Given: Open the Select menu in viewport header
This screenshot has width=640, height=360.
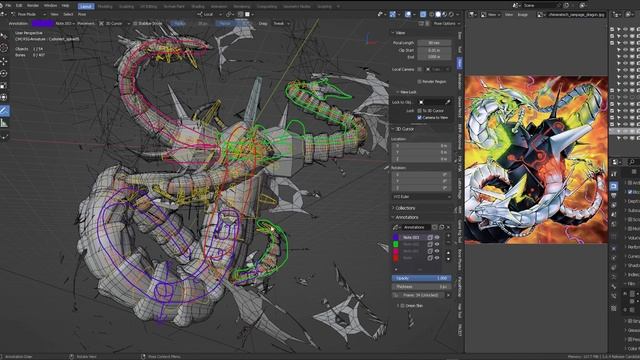Looking at the screenshot, I should click(68, 14).
